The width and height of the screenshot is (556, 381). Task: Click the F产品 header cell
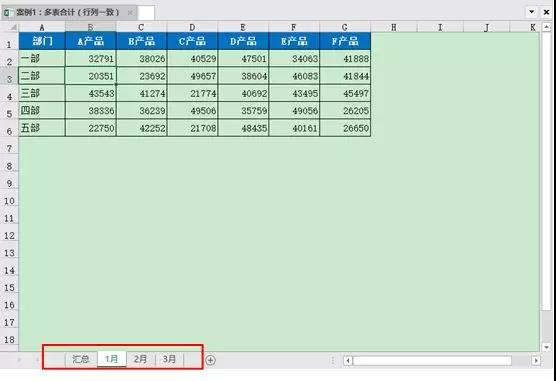(x=345, y=41)
